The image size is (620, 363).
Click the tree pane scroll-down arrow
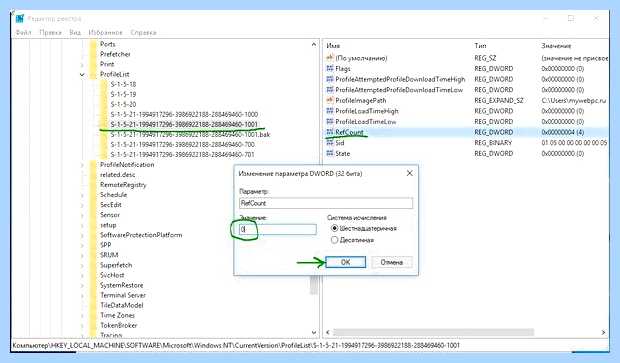tap(314, 332)
